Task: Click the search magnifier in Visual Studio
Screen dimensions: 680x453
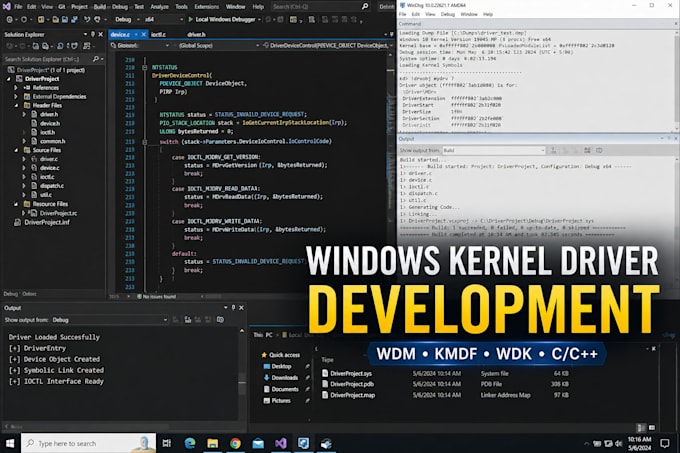Action: tap(365, 7)
